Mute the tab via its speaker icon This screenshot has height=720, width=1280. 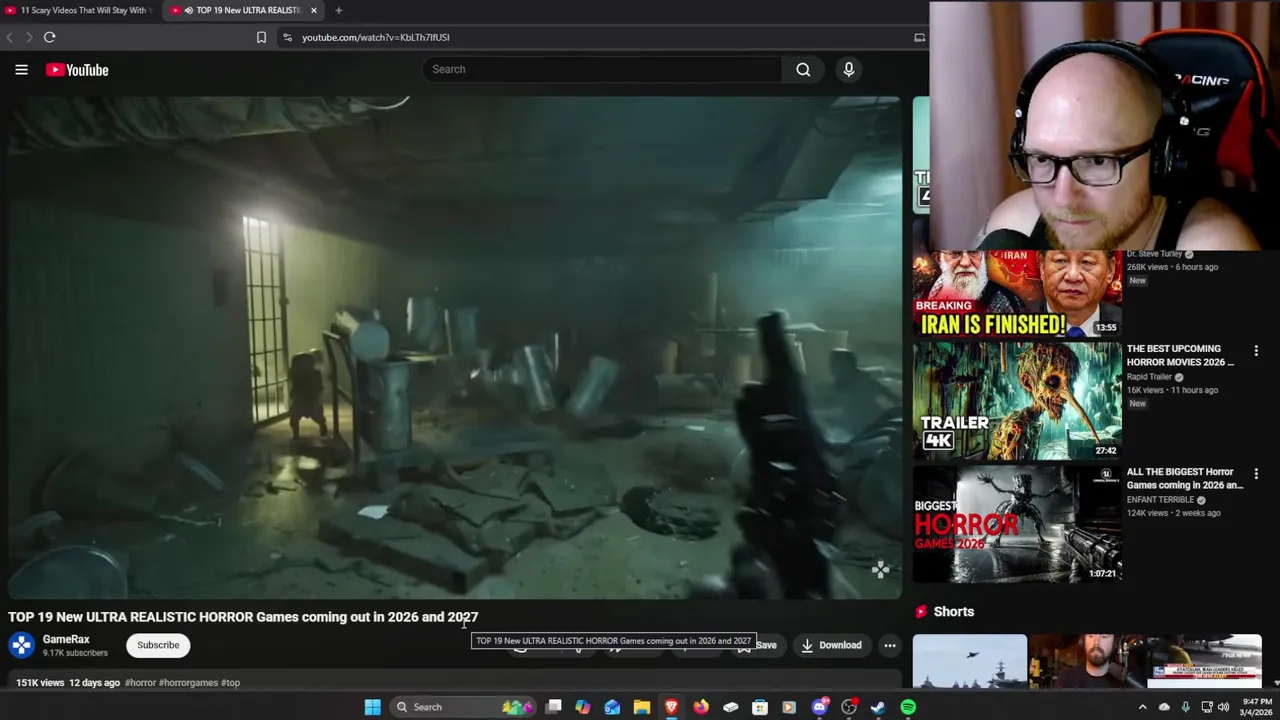188,10
